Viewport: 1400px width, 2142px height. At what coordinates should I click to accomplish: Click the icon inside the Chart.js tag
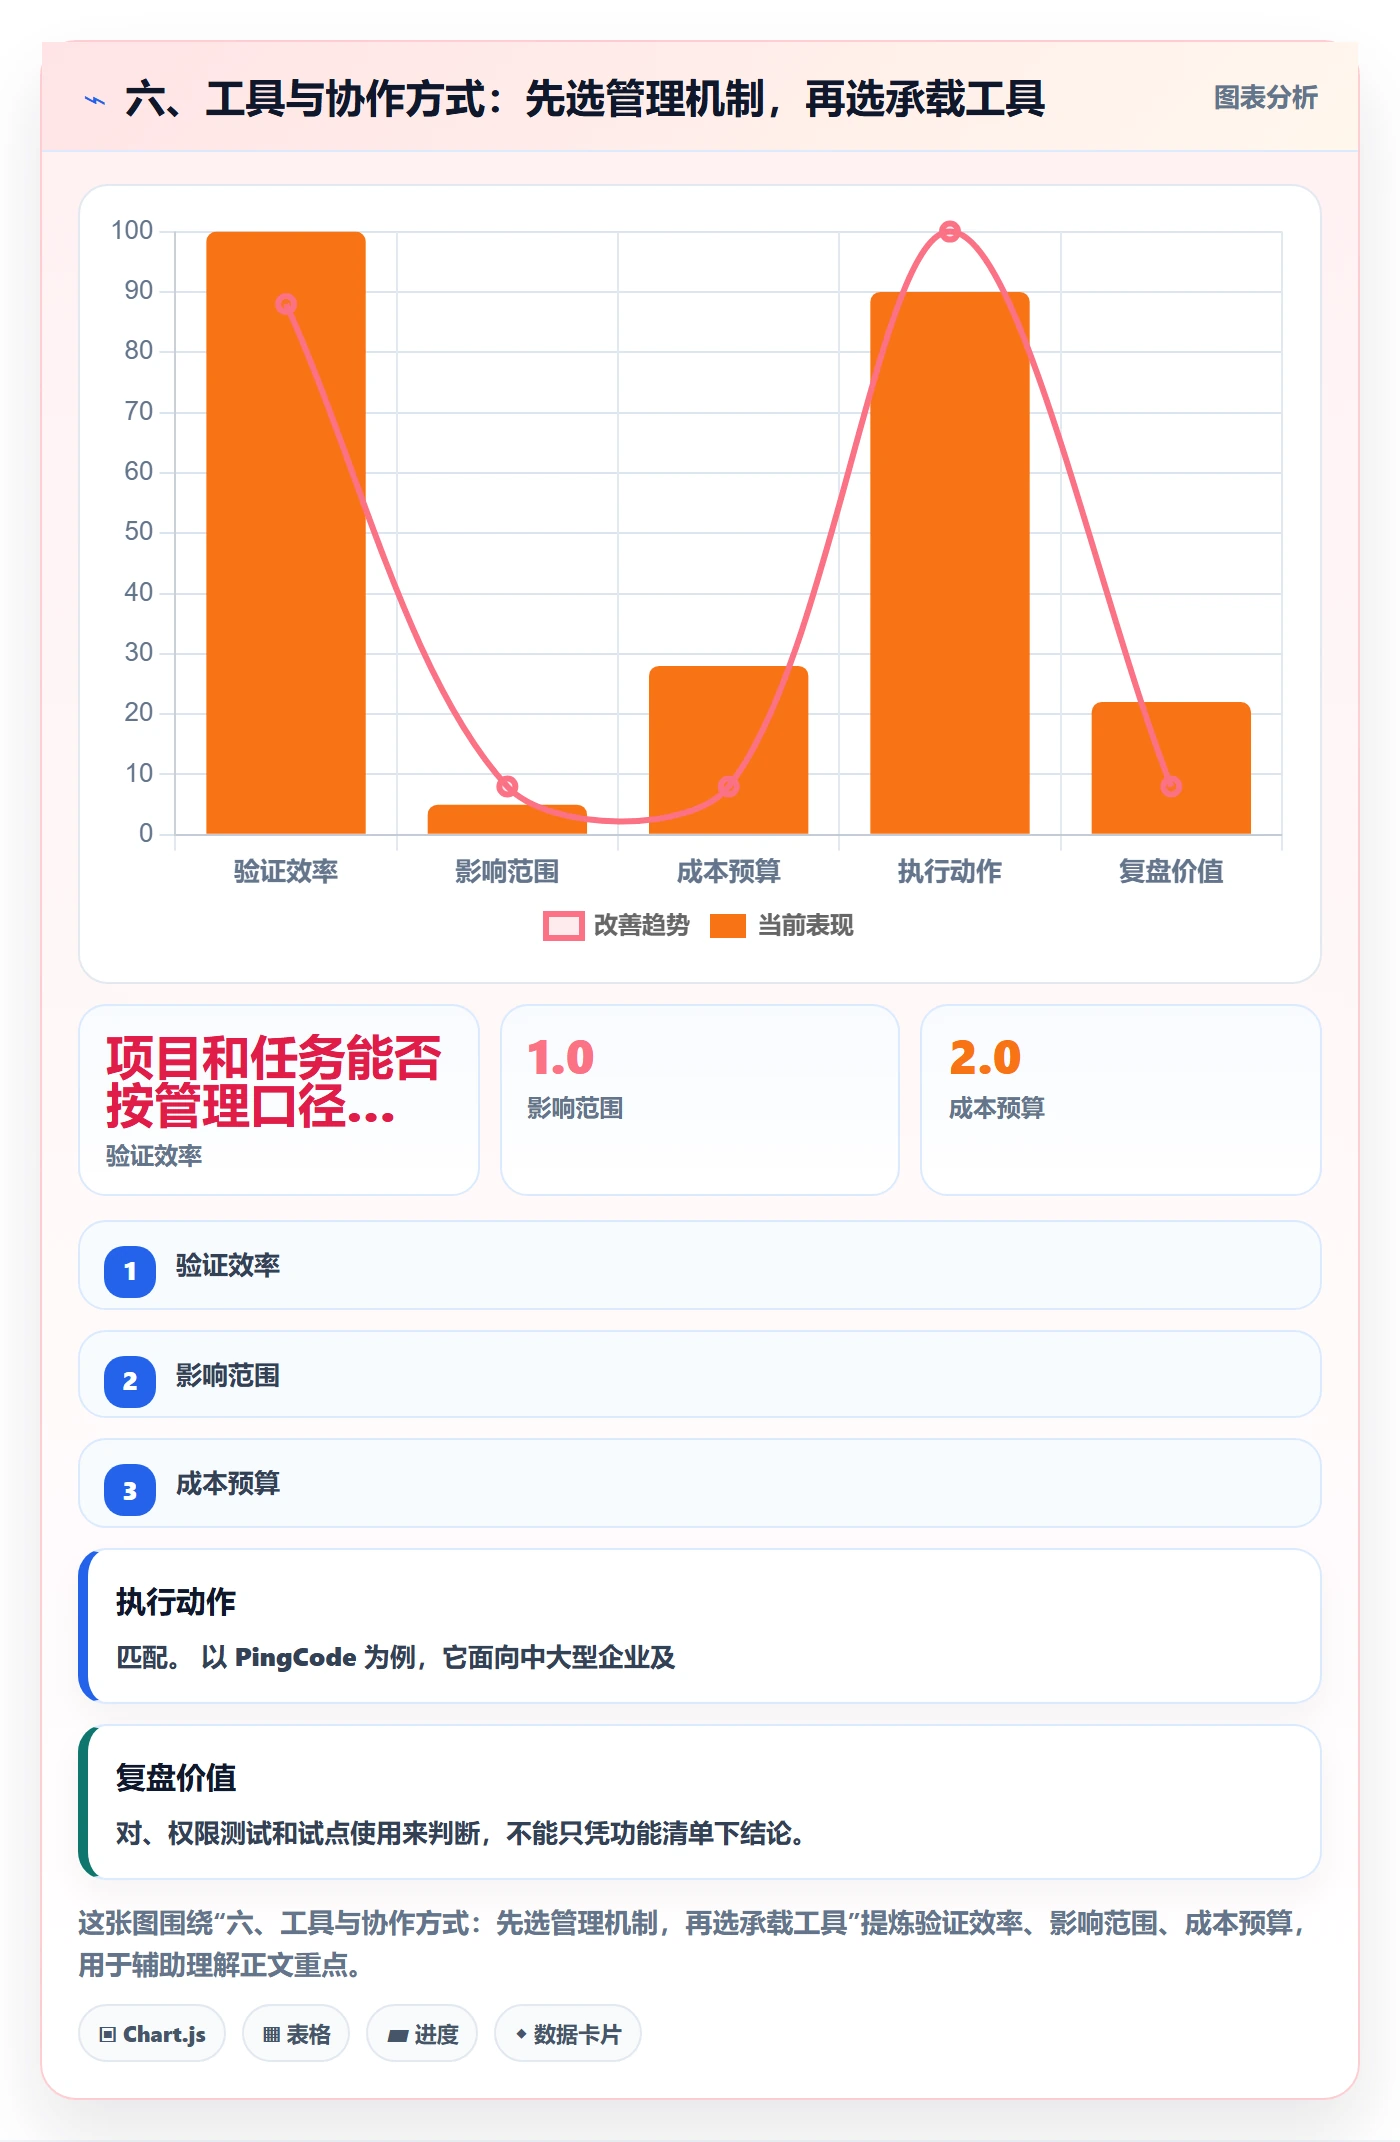108,2035
